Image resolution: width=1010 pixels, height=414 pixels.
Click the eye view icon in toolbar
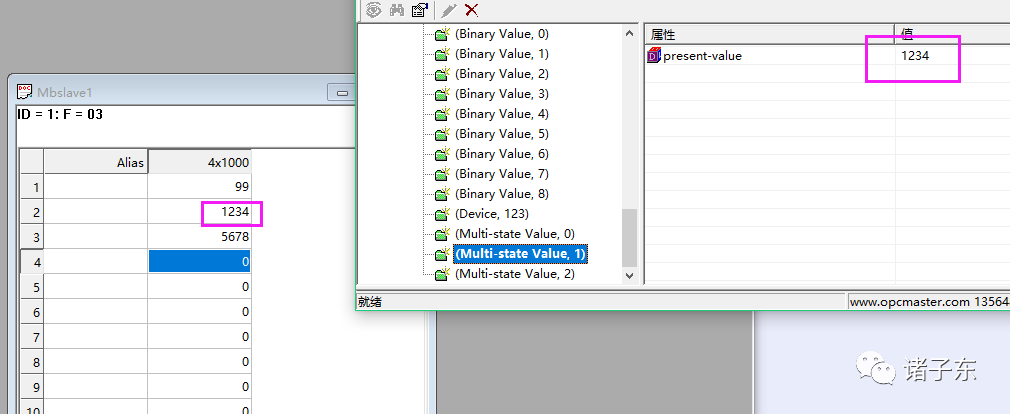click(x=374, y=10)
